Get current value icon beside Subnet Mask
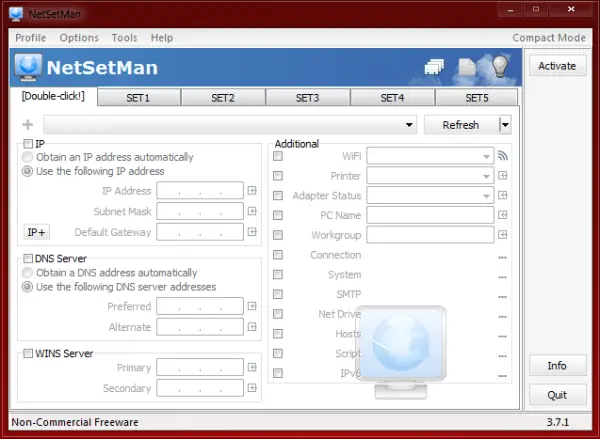The width and height of the screenshot is (600, 439). point(252,211)
